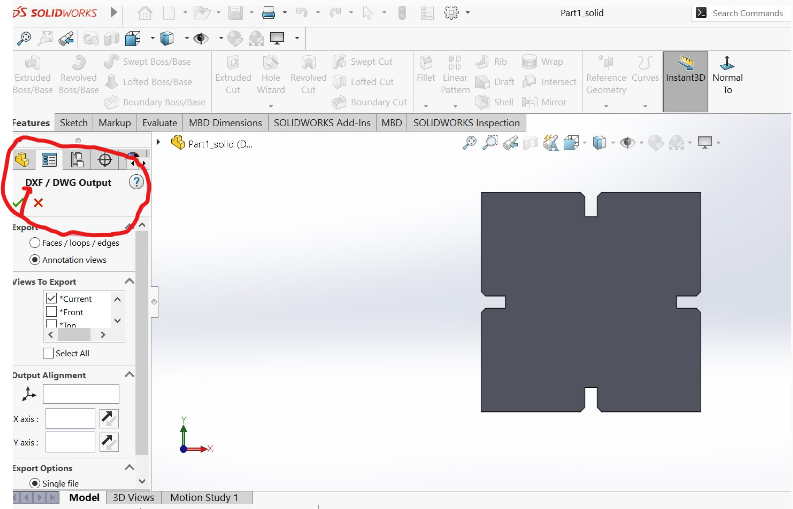Viewport: 793px width, 509px height.
Task: Switch to the Markup tab
Action: click(114, 122)
